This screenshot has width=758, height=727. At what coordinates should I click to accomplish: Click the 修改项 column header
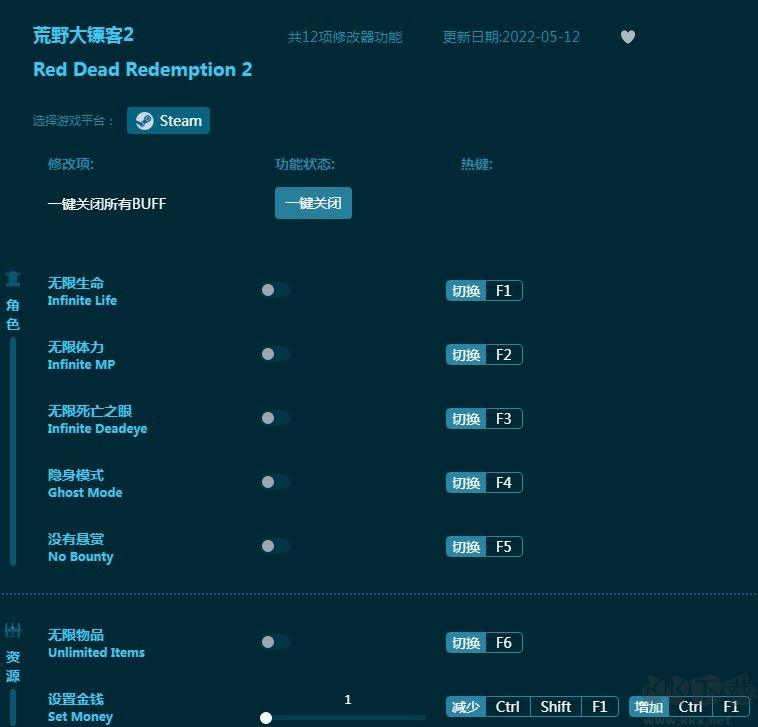pos(71,164)
